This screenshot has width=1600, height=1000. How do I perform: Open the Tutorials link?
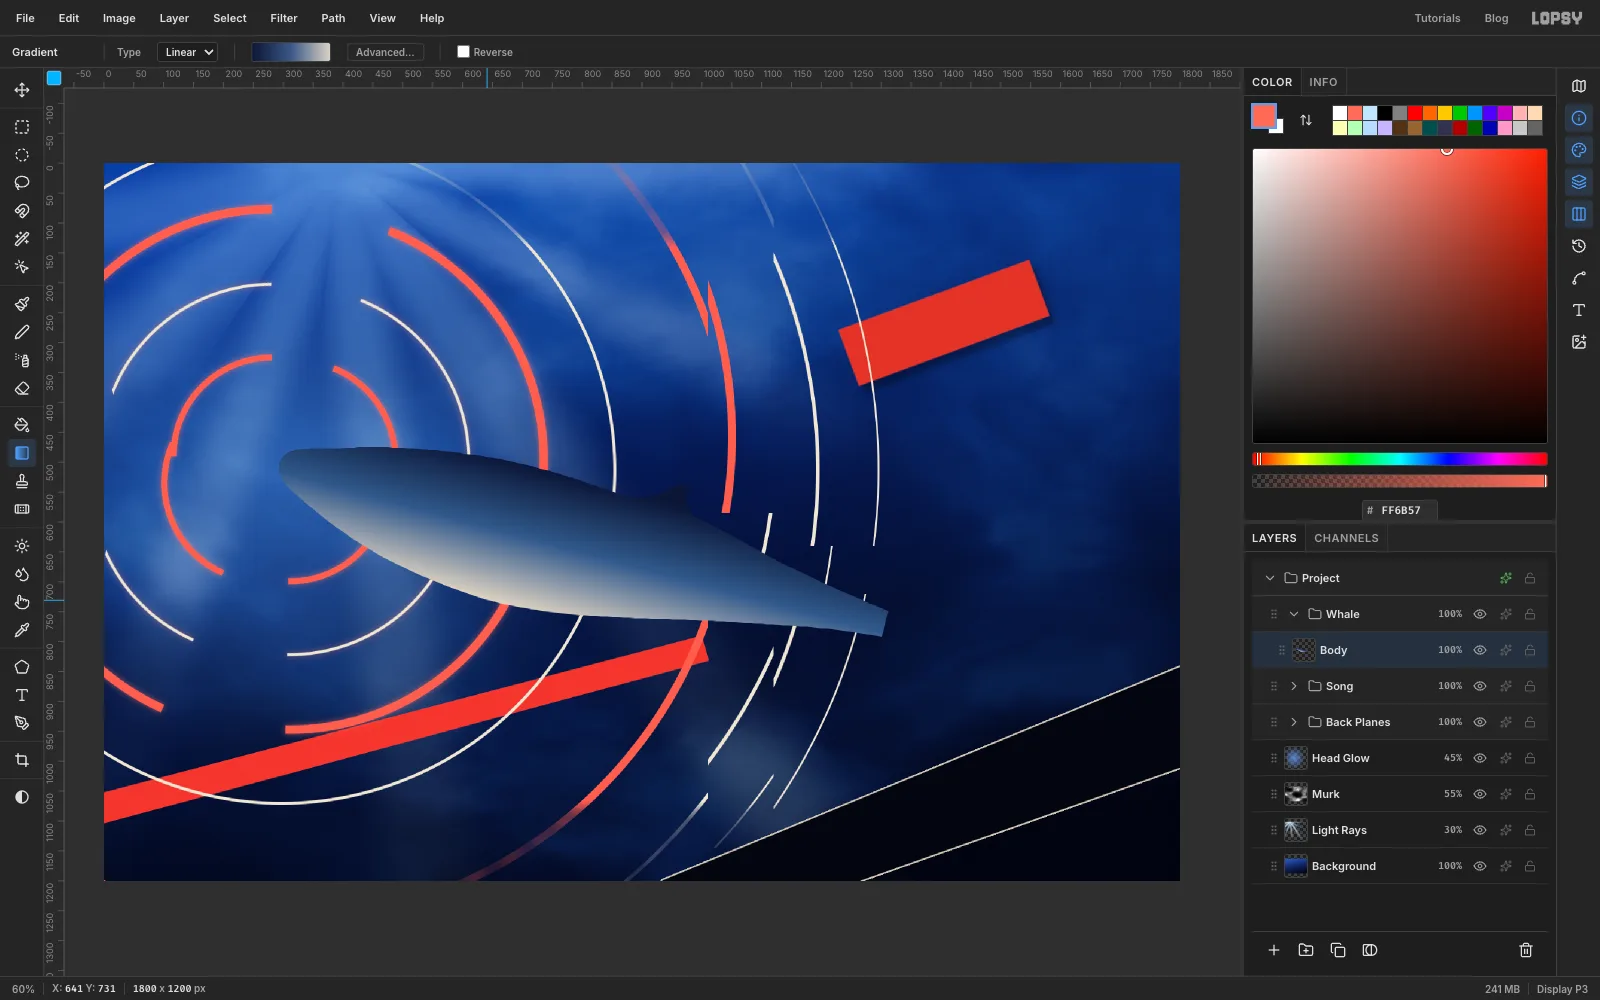[1437, 18]
